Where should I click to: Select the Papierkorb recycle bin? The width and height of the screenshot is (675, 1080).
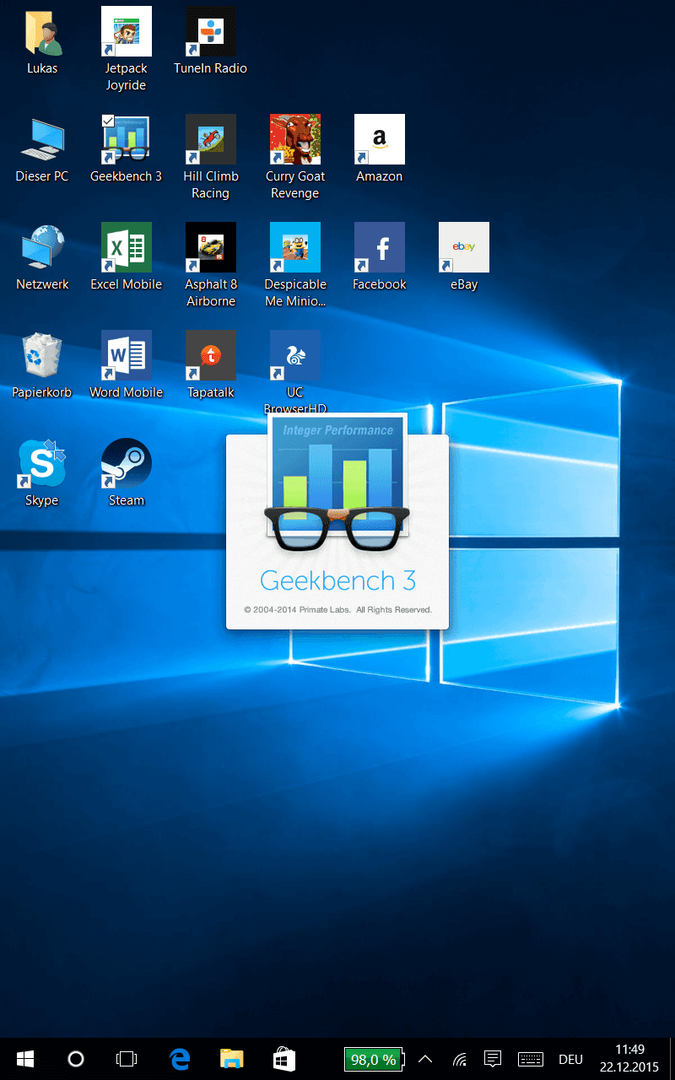42,355
